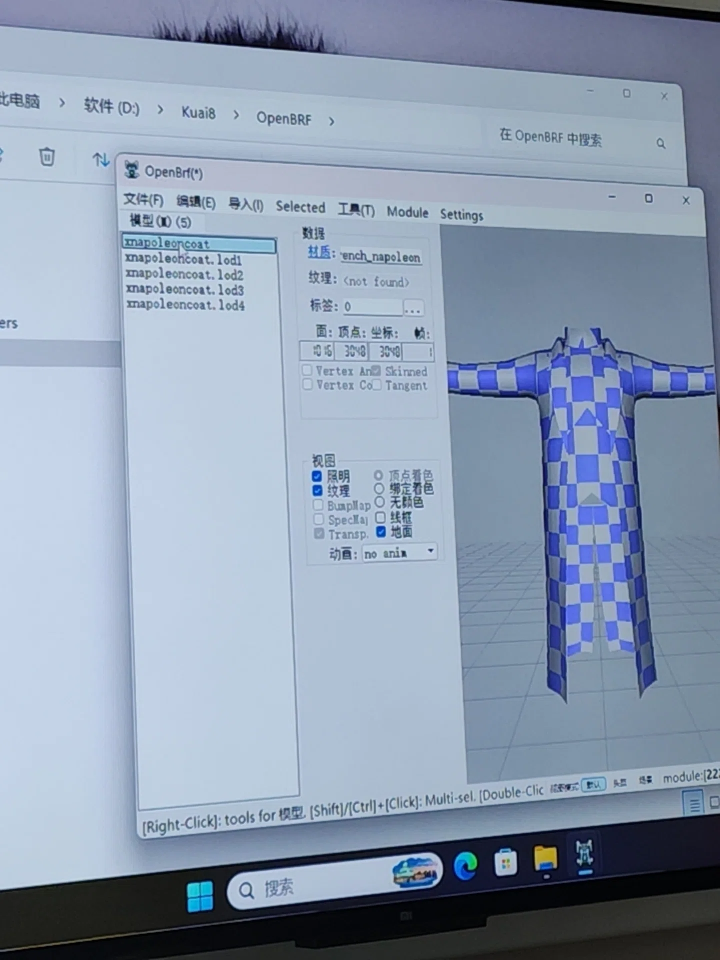Expand chevron after Kuai8 breadcrumb

click(x=236, y=115)
